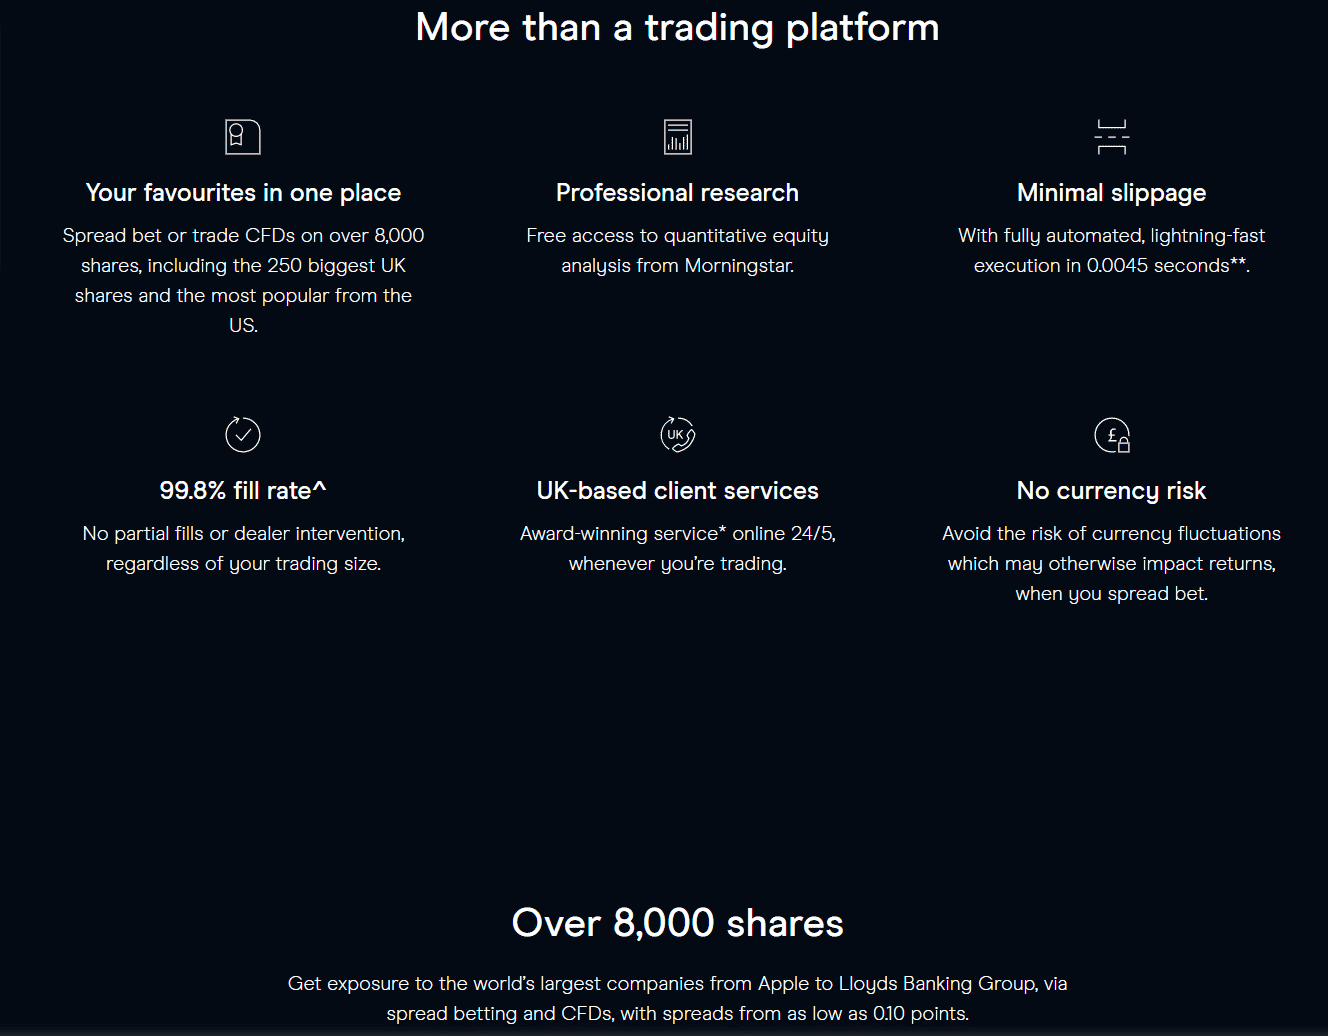Click the 'No partial fills' description text
1328x1036 pixels.
(243, 548)
